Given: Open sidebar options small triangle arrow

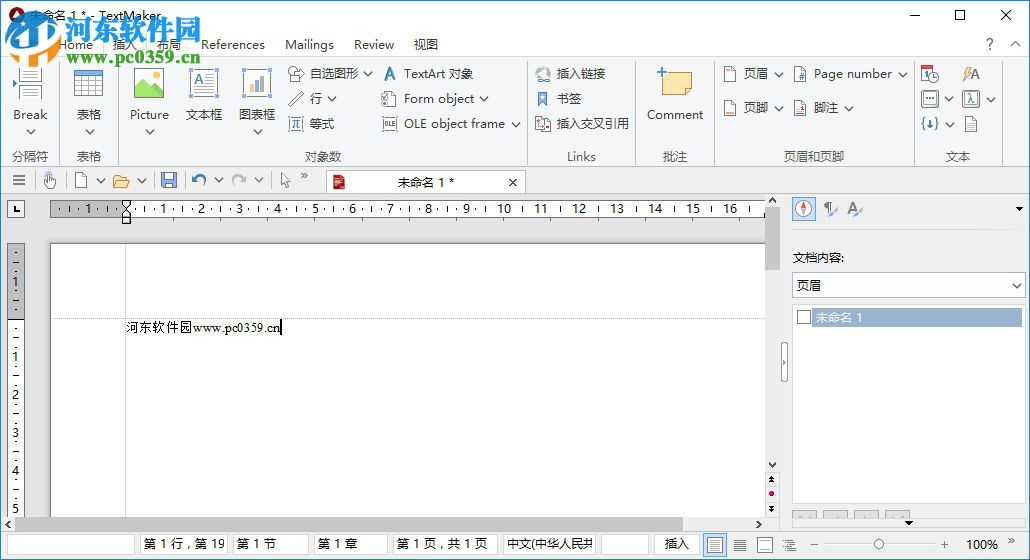Looking at the screenshot, I should pos(1019,209).
